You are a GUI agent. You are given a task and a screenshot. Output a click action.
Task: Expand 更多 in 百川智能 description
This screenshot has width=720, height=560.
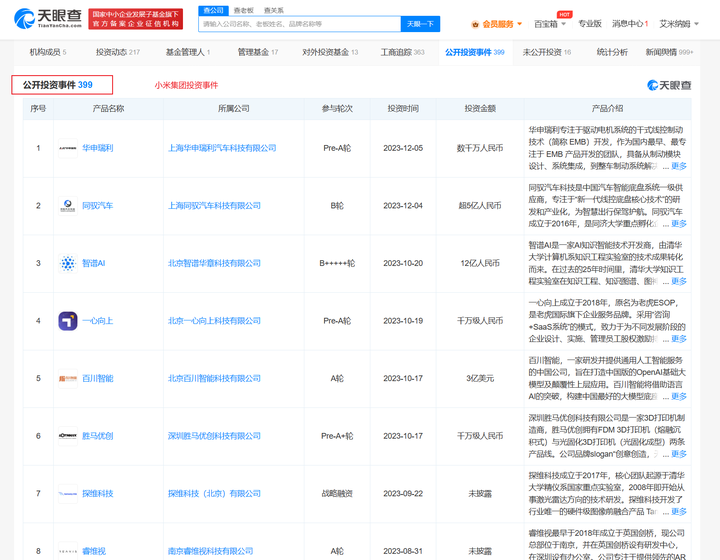[x=679, y=397]
